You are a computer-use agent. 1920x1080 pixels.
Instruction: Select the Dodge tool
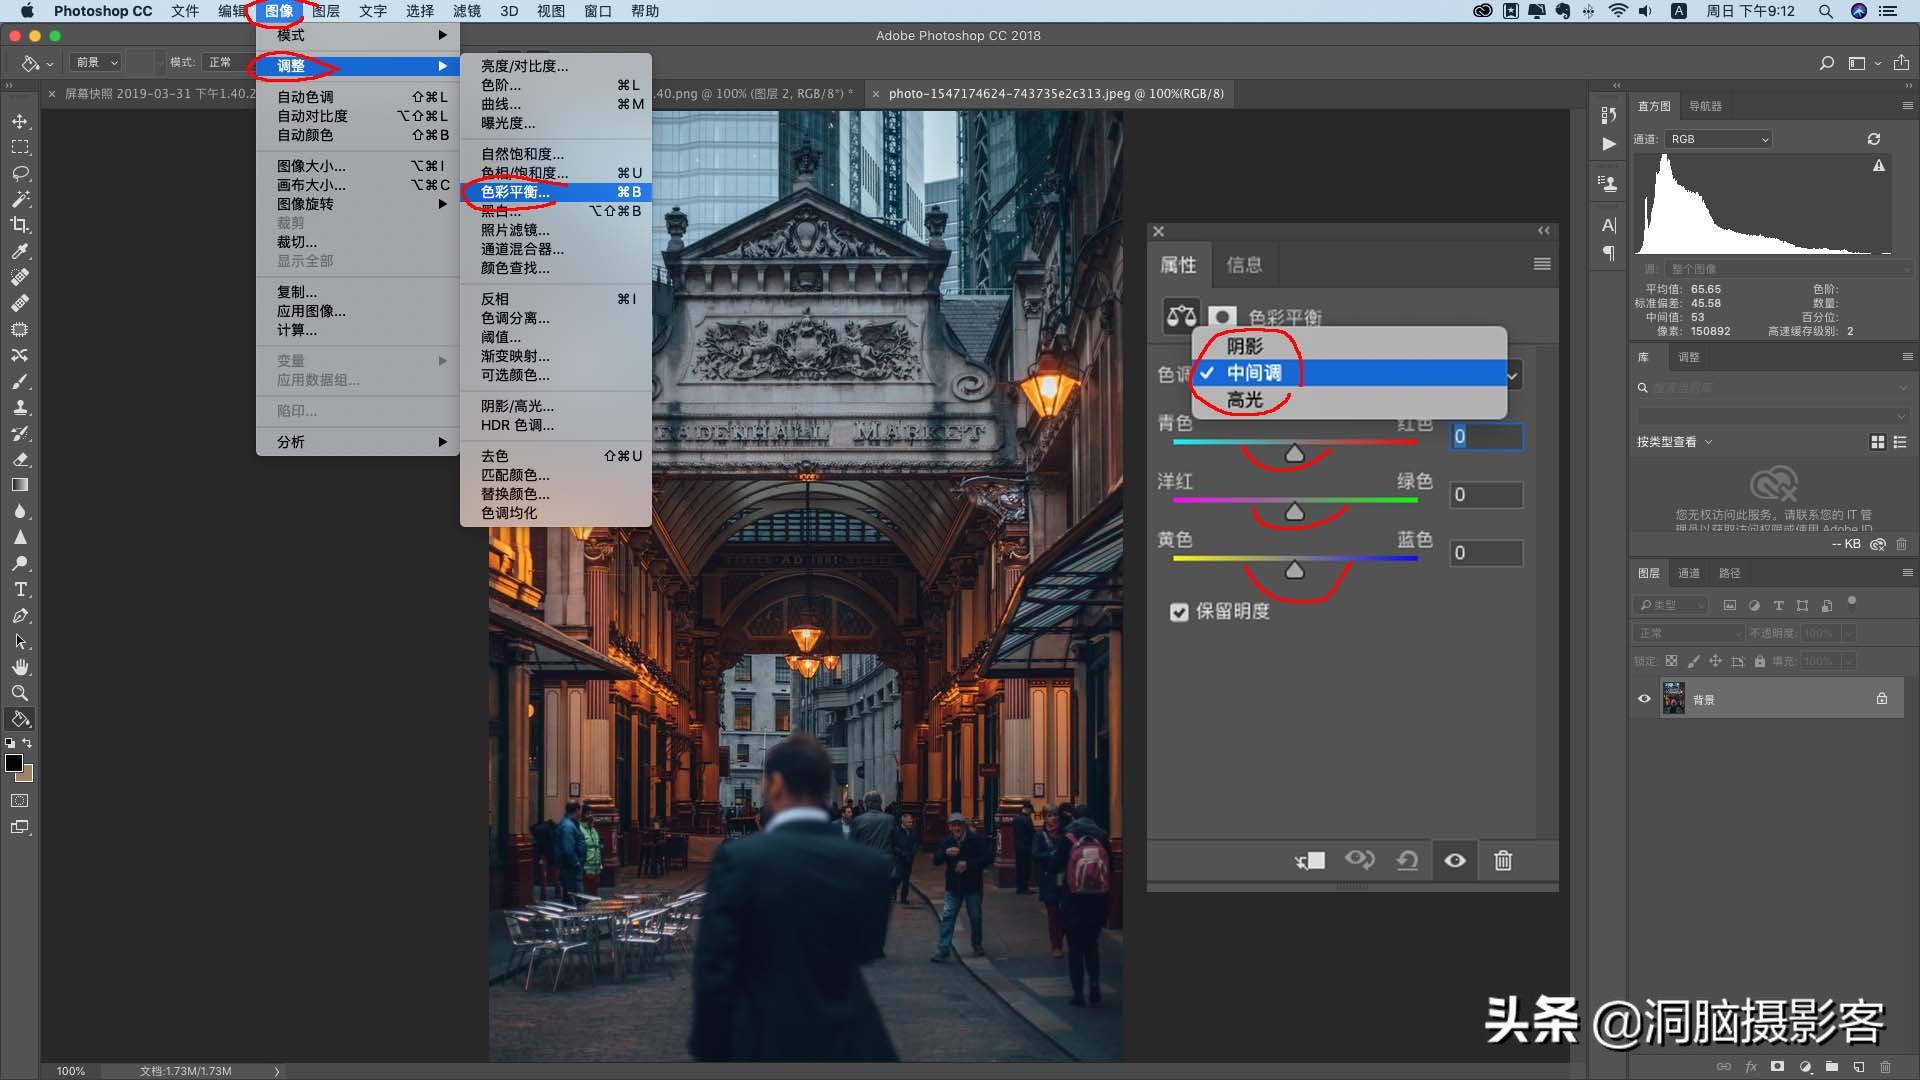(20, 563)
